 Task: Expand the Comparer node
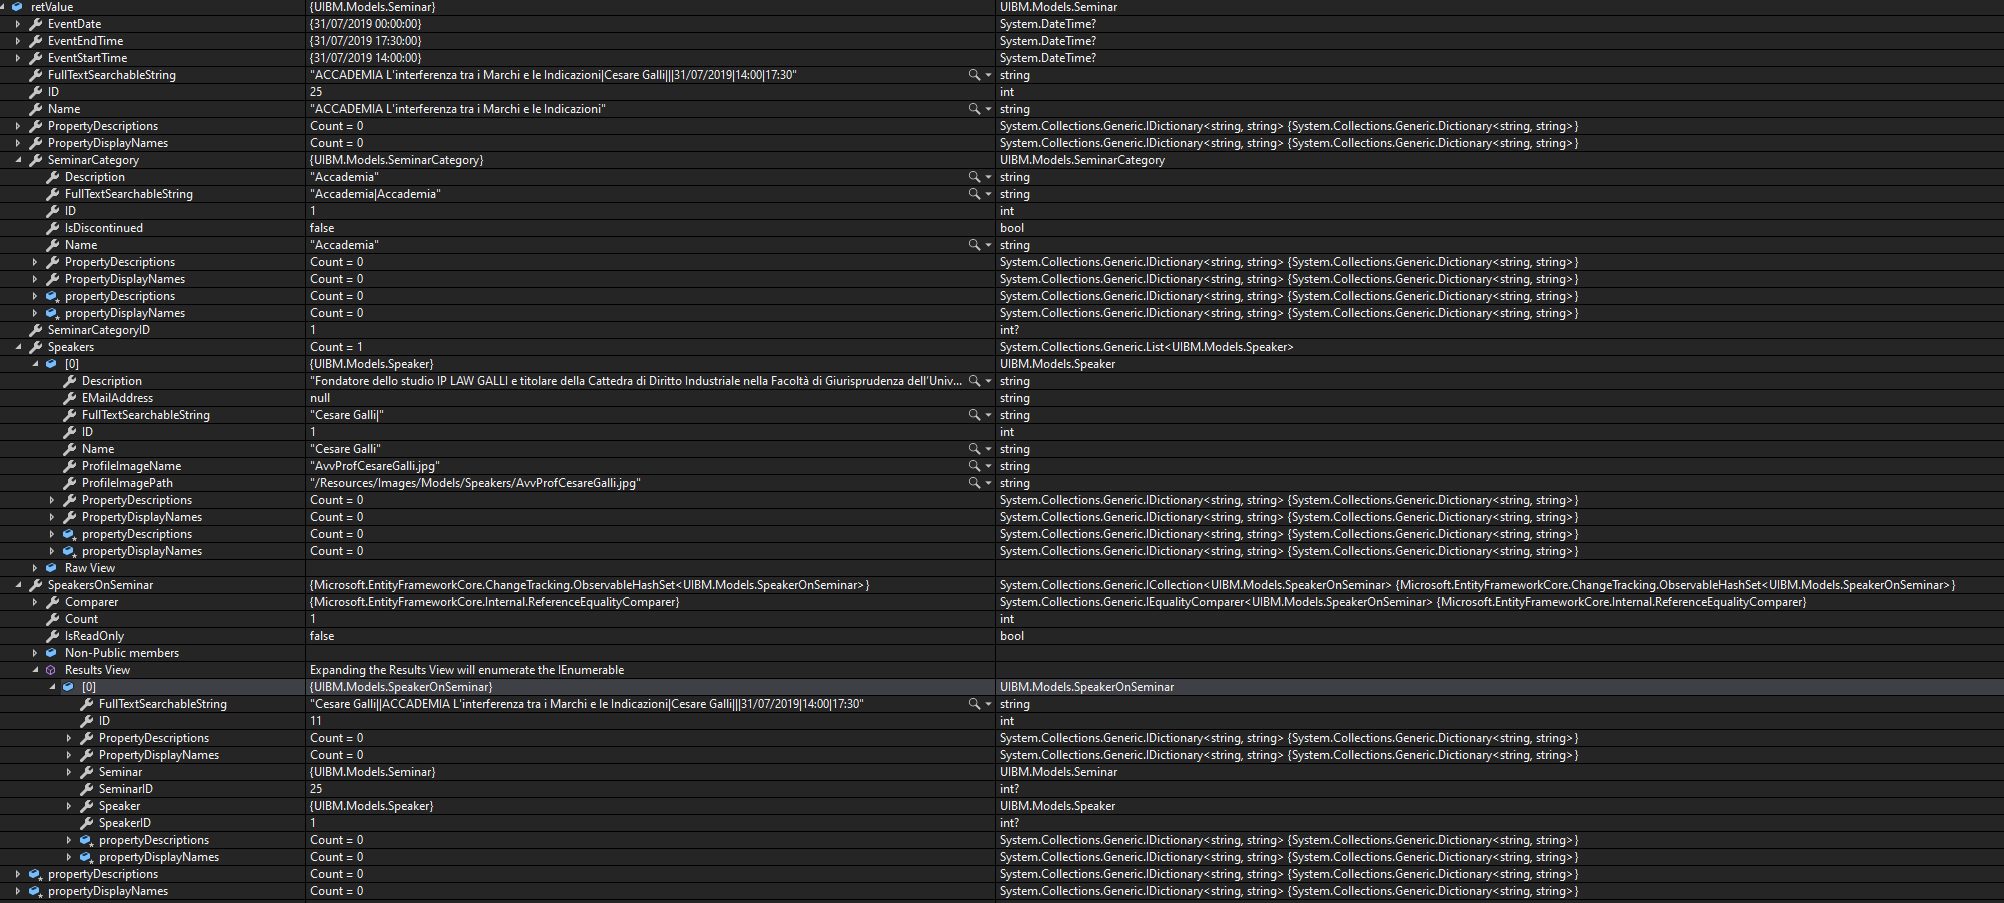pyautogui.click(x=36, y=601)
